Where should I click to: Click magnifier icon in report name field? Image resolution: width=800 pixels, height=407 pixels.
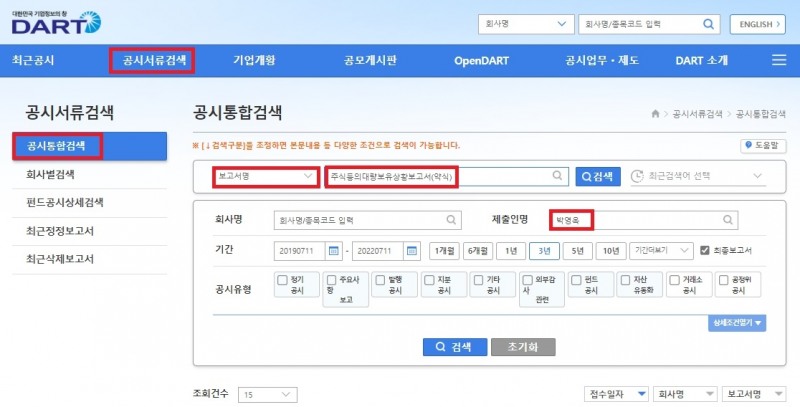[x=557, y=175]
